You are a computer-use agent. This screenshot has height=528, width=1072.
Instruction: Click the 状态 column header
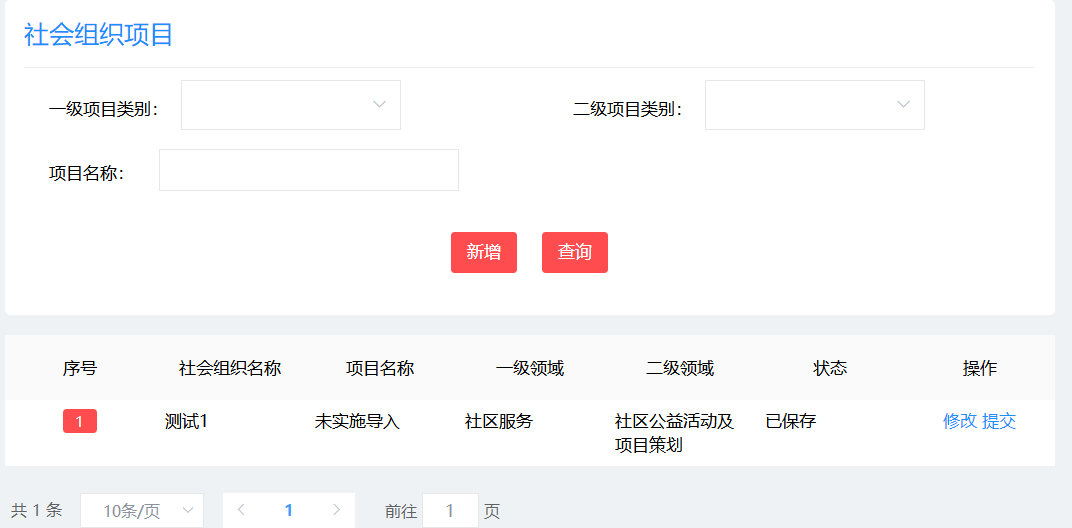pyautogui.click(x=830, y=369)
